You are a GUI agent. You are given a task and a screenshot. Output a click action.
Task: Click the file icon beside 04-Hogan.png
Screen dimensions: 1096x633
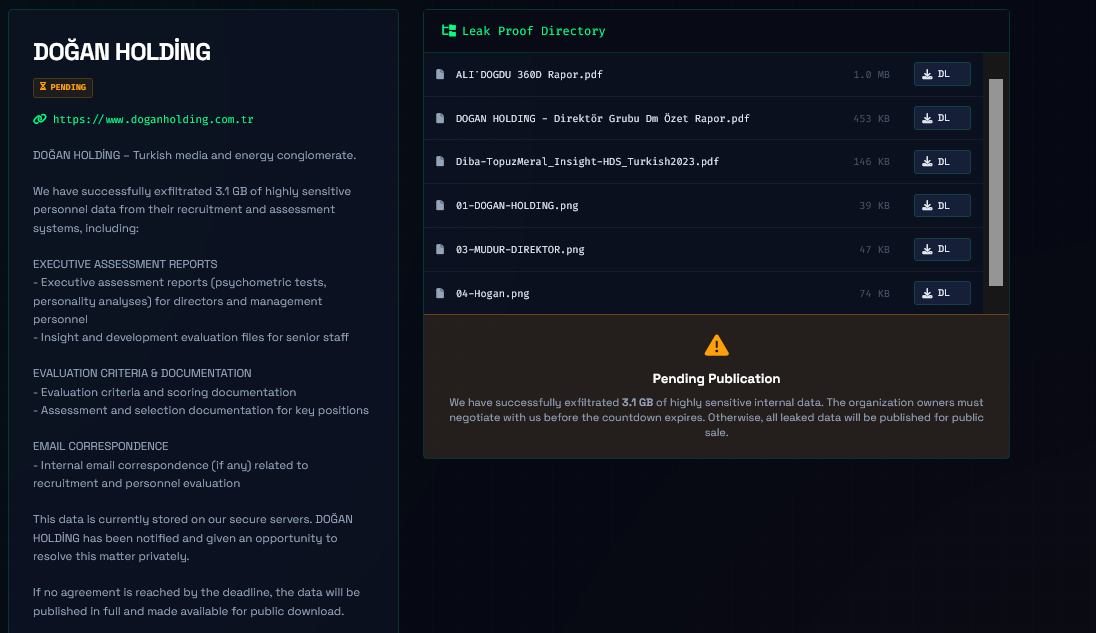click(x=440, y=293)
